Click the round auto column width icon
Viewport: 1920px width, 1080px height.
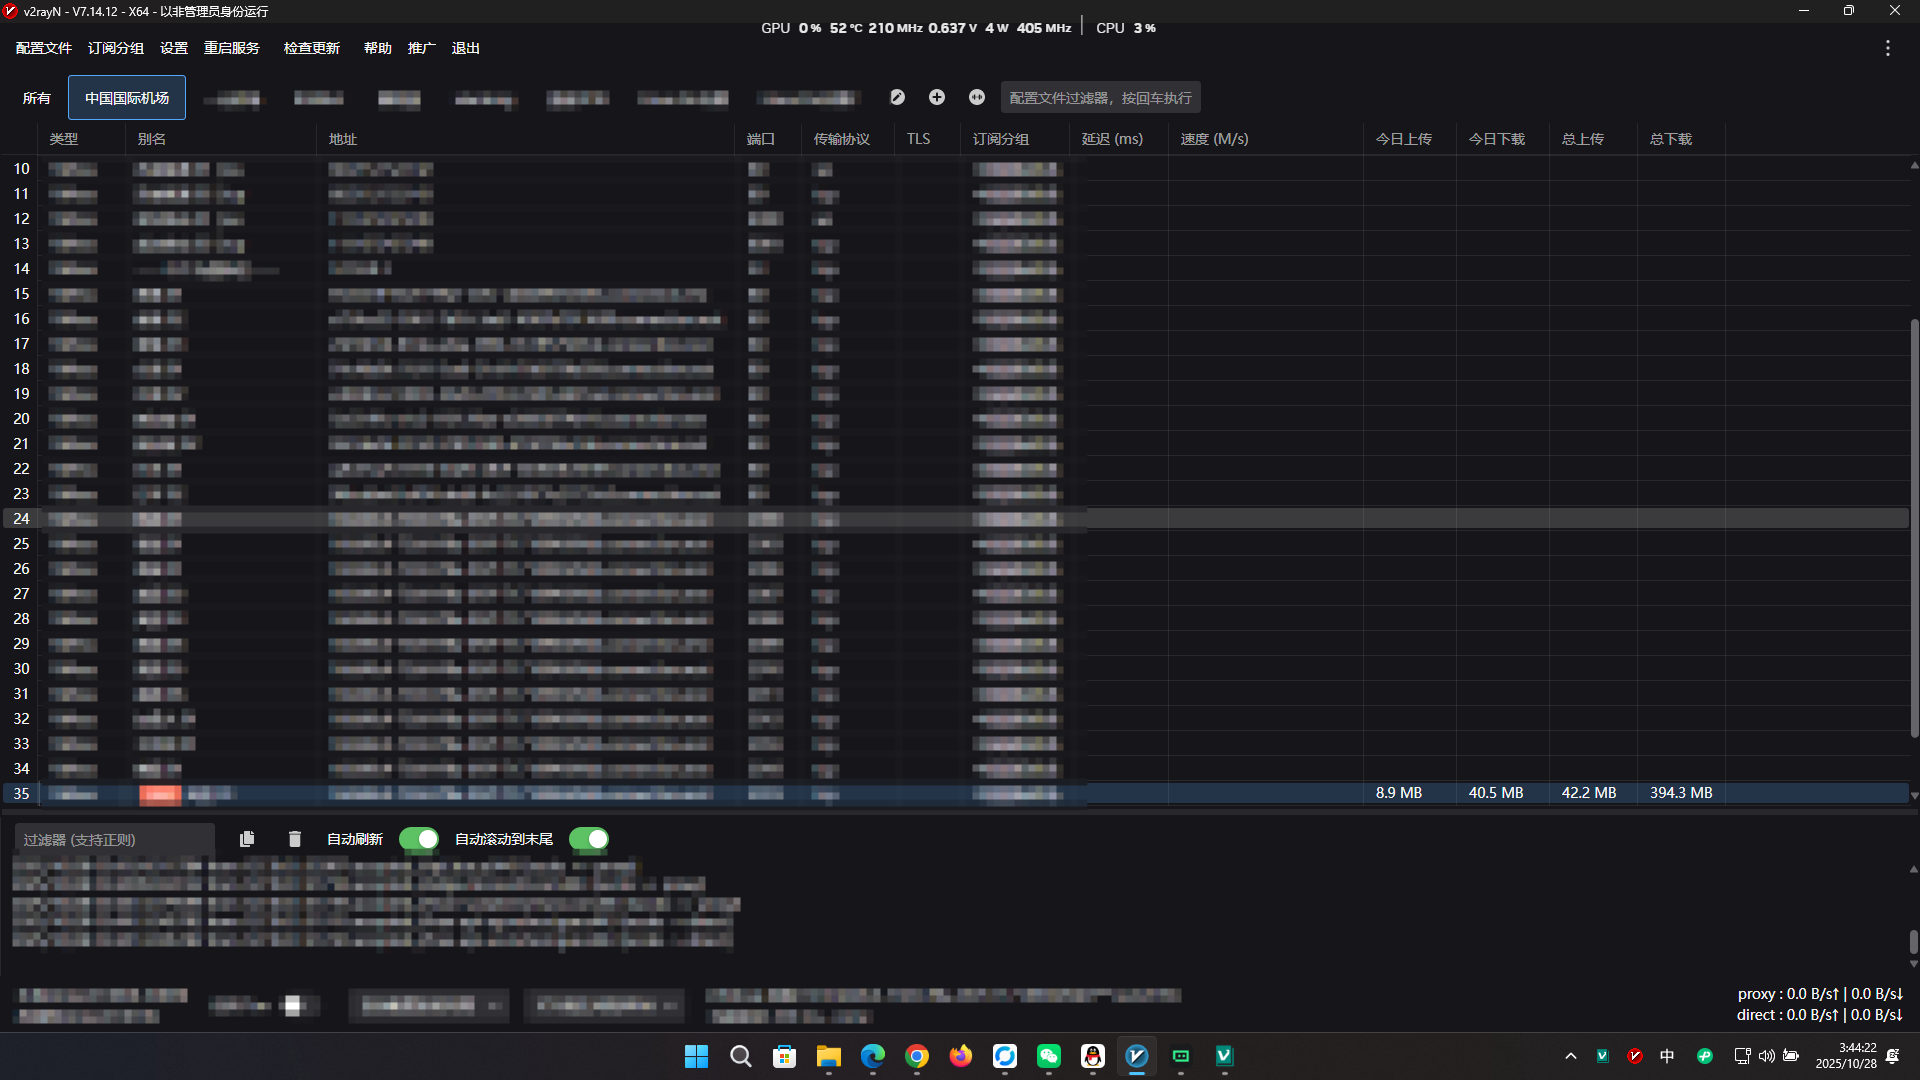[977, 97]
